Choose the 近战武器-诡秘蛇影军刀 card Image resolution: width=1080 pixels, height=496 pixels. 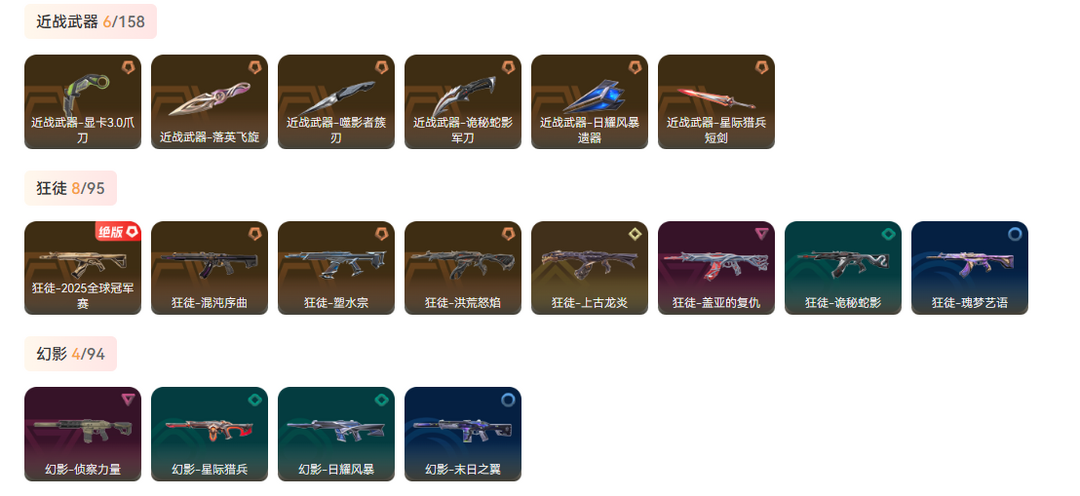tap(463, 102)
